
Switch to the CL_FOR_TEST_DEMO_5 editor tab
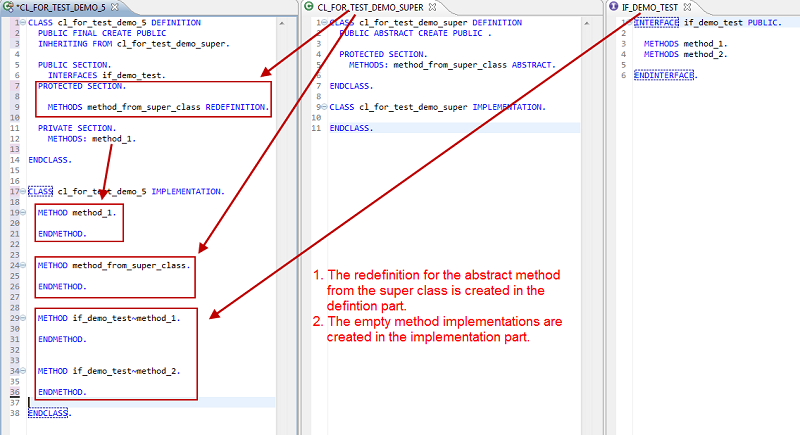(61, 7)
